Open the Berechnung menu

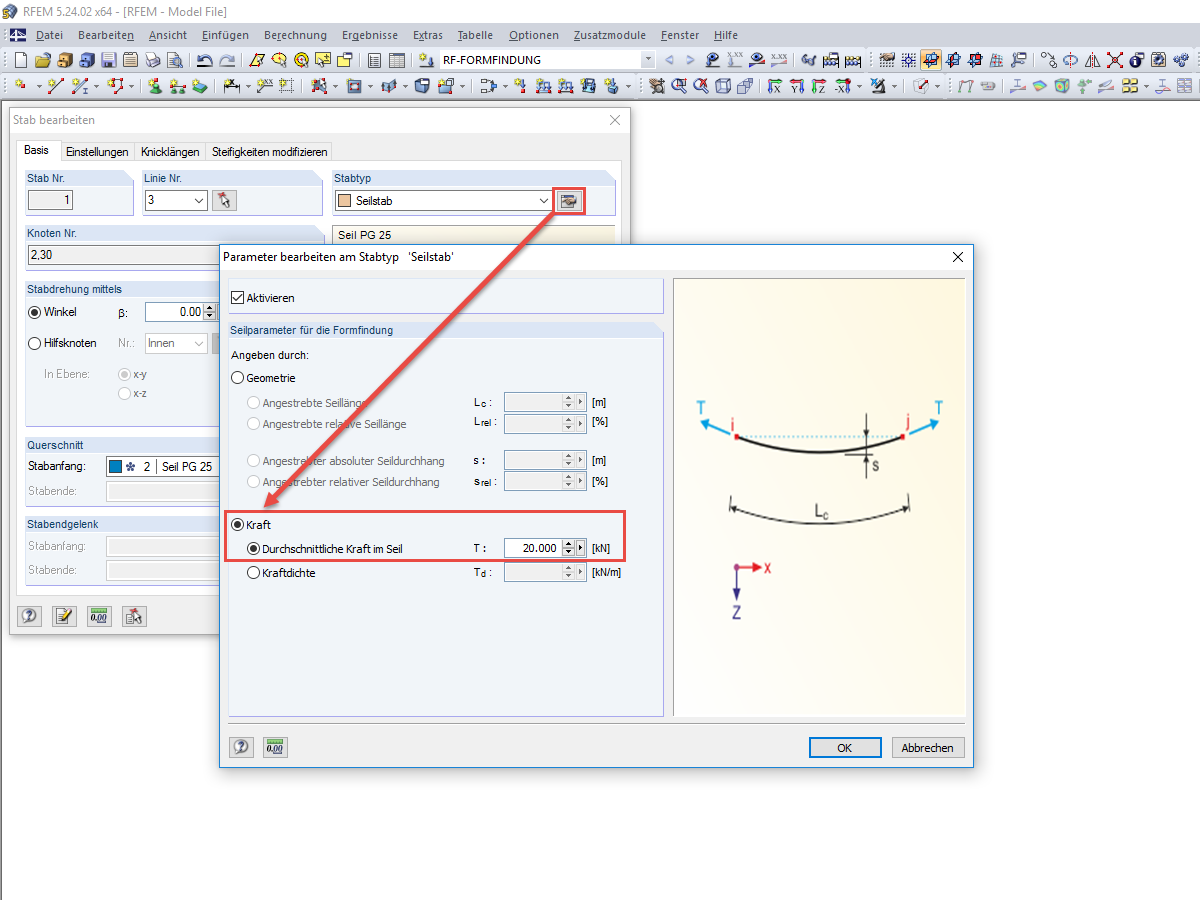(x=295, y=35)
